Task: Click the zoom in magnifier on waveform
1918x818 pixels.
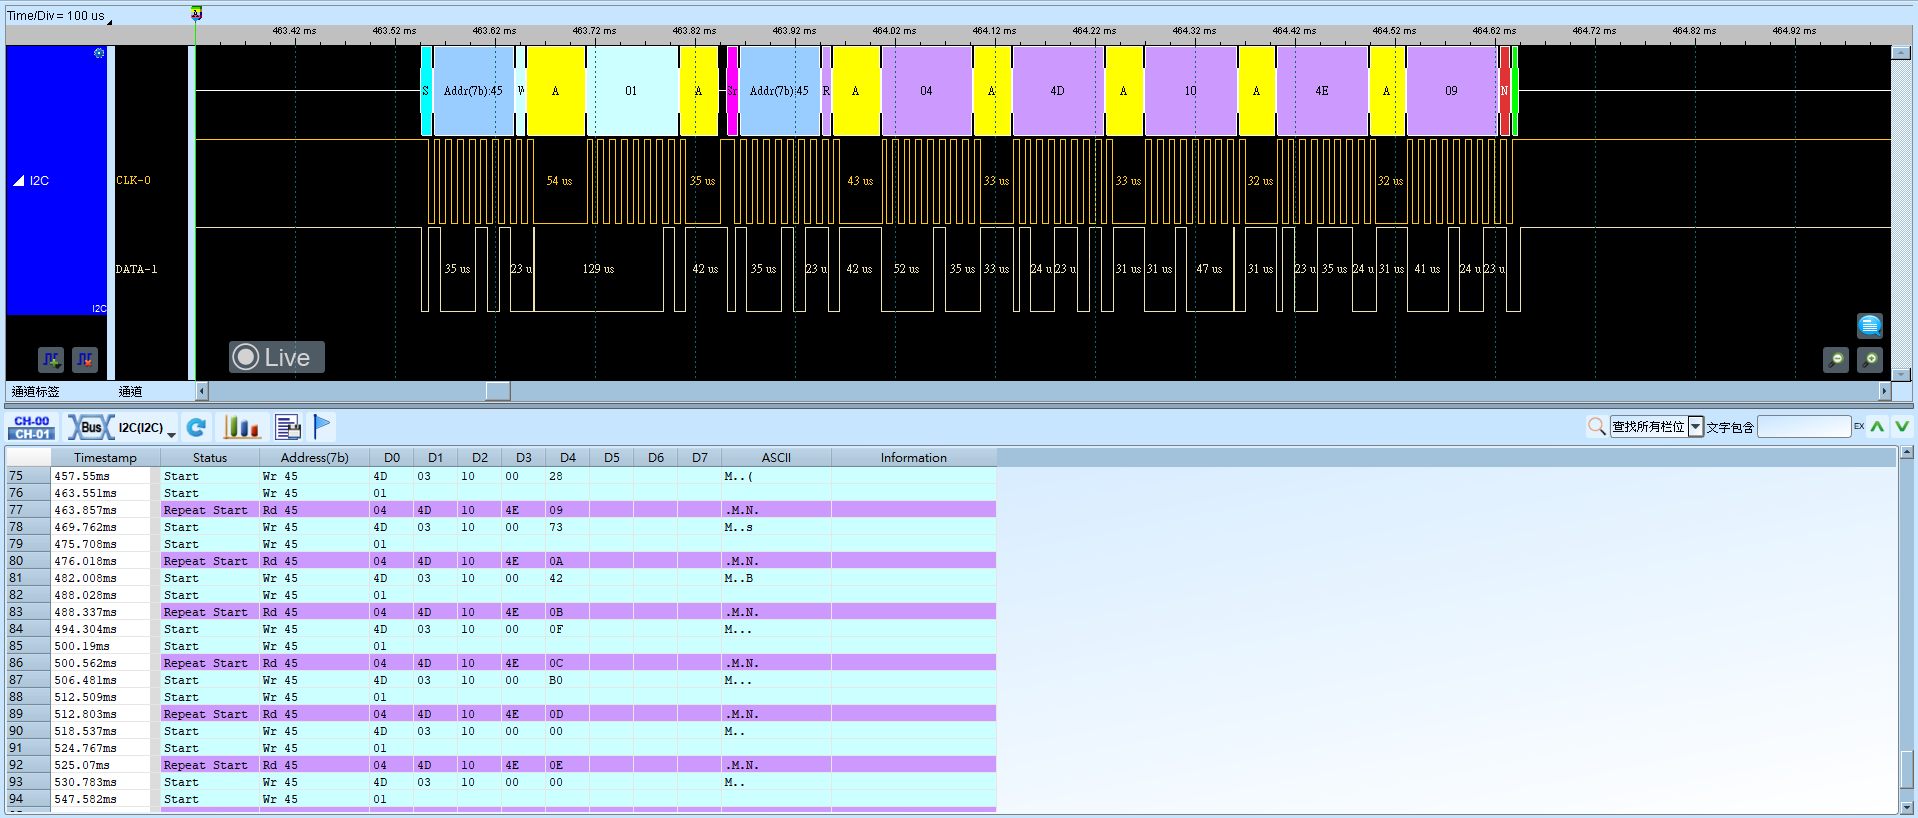Action: pos(1870,359)
